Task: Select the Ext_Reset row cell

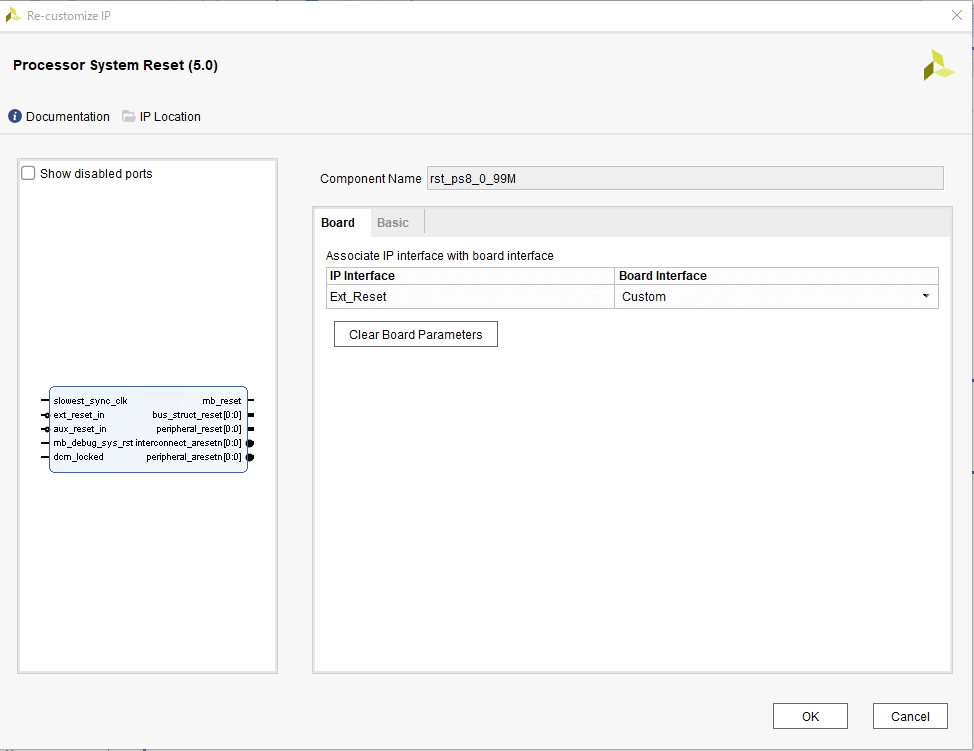Action: coord(470,297)
